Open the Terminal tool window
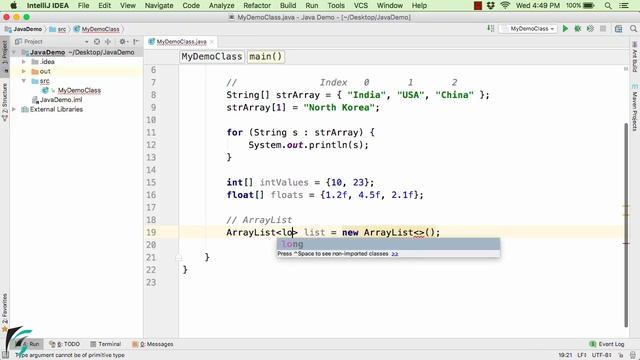Viewport: 640px width, 360px height. point(106,344)
